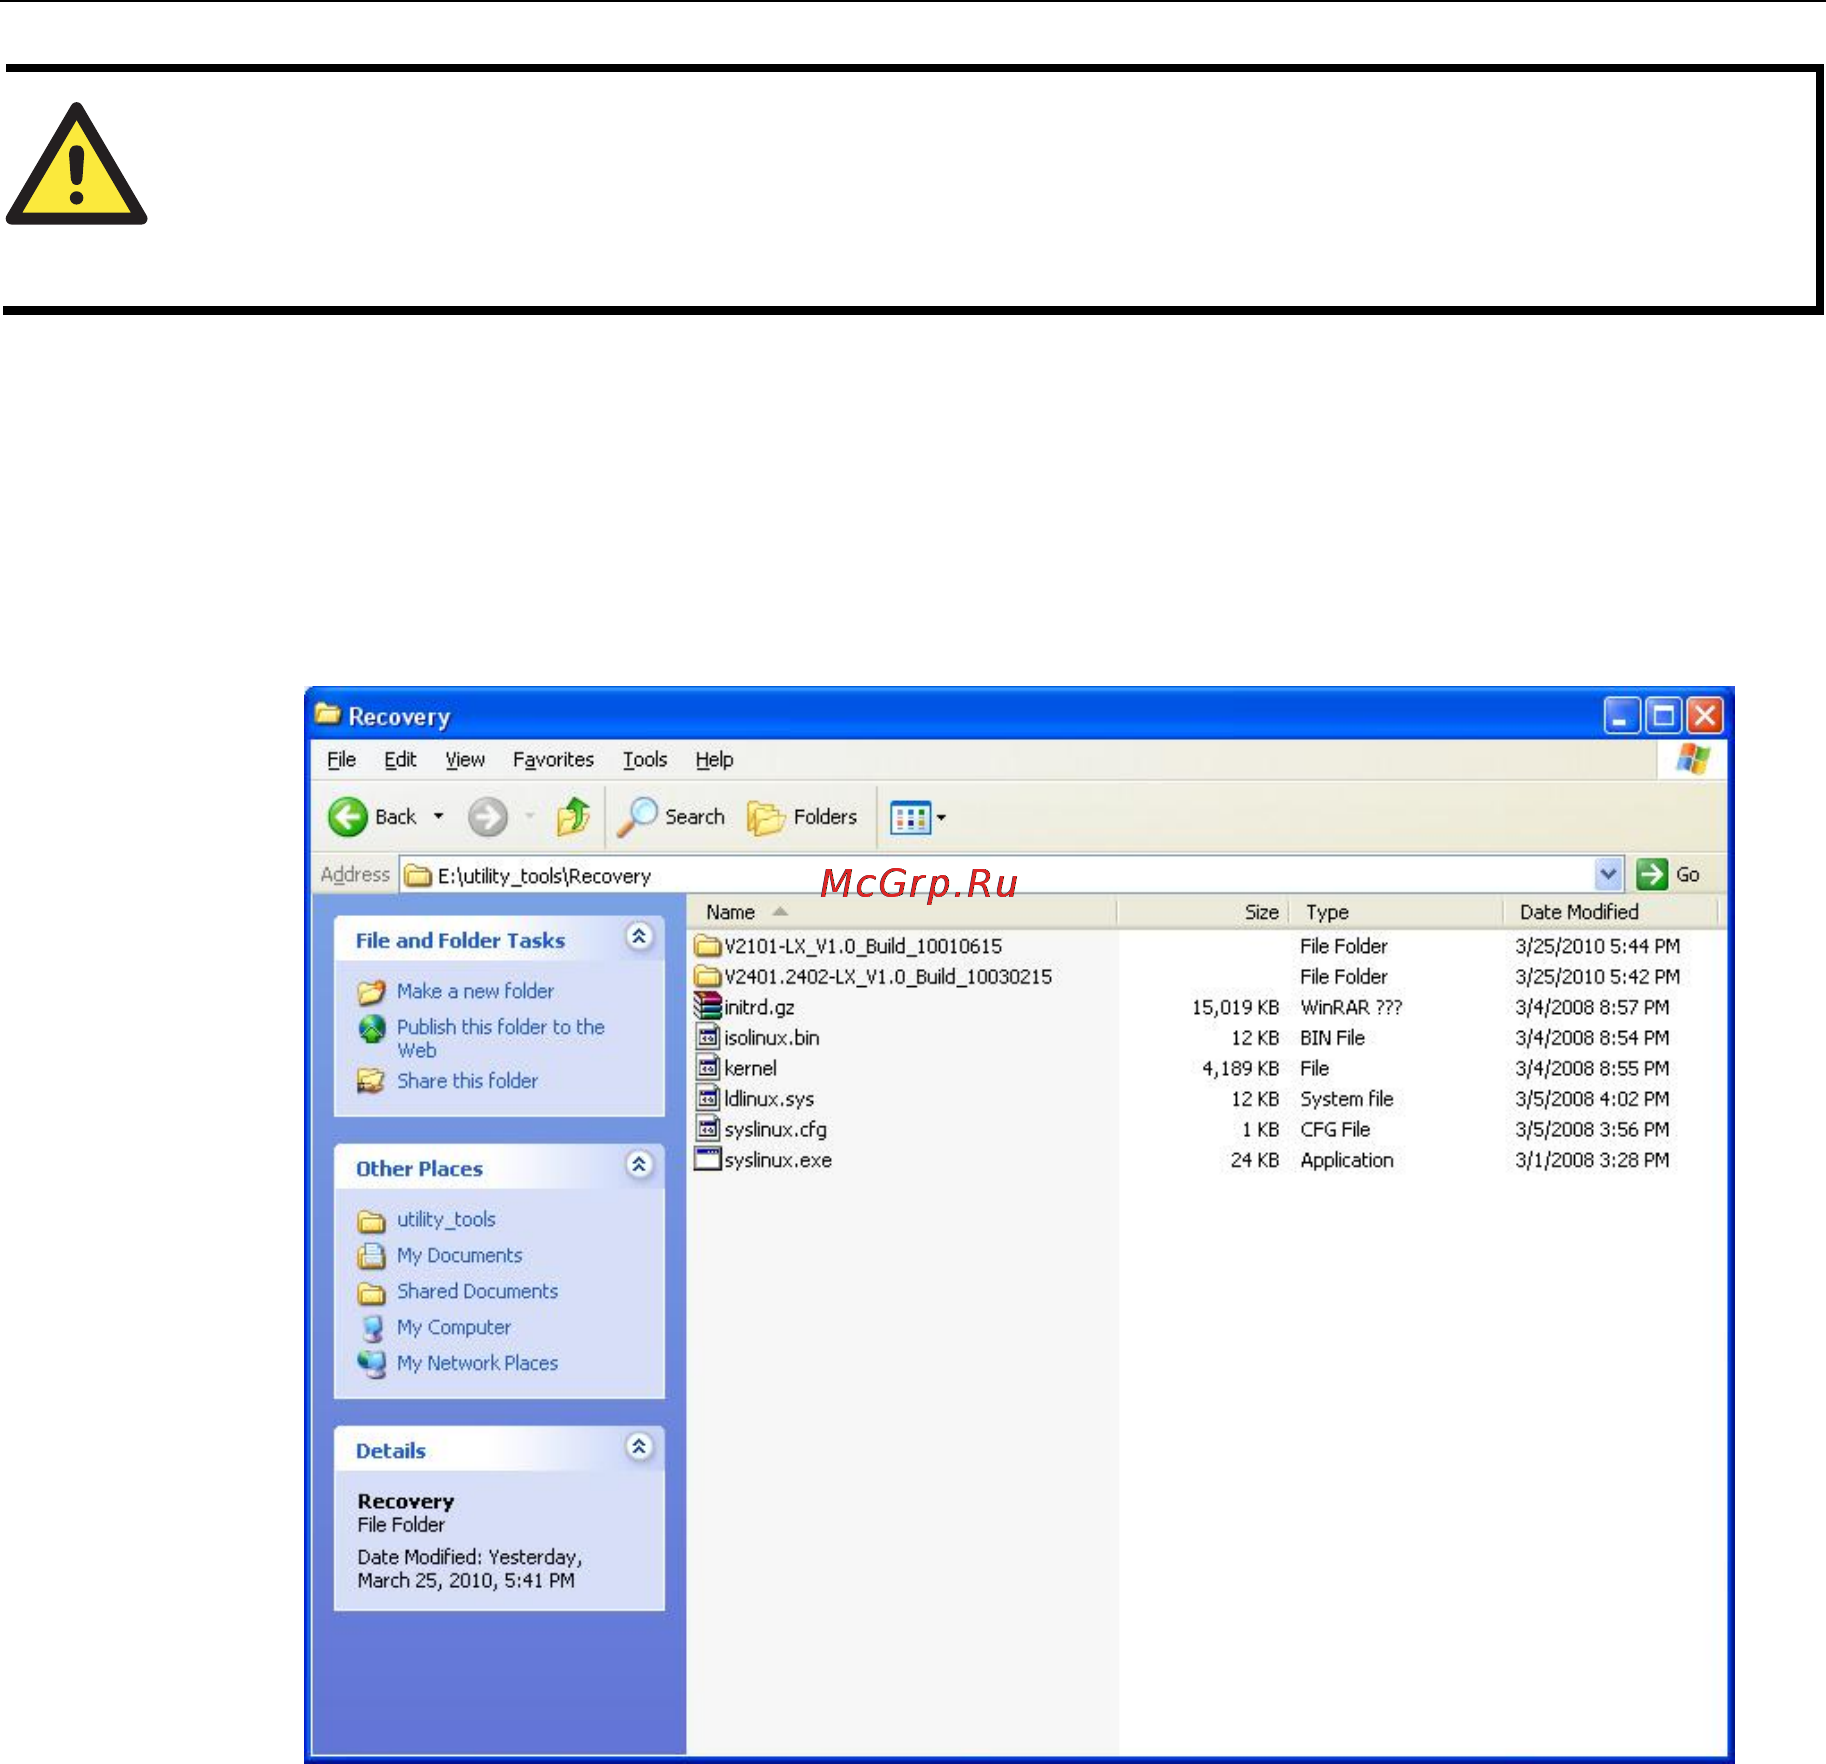The image size is (1826, 1764).
Task: Select the ldlinux.sys file icon
Action: click(708, 1098)
